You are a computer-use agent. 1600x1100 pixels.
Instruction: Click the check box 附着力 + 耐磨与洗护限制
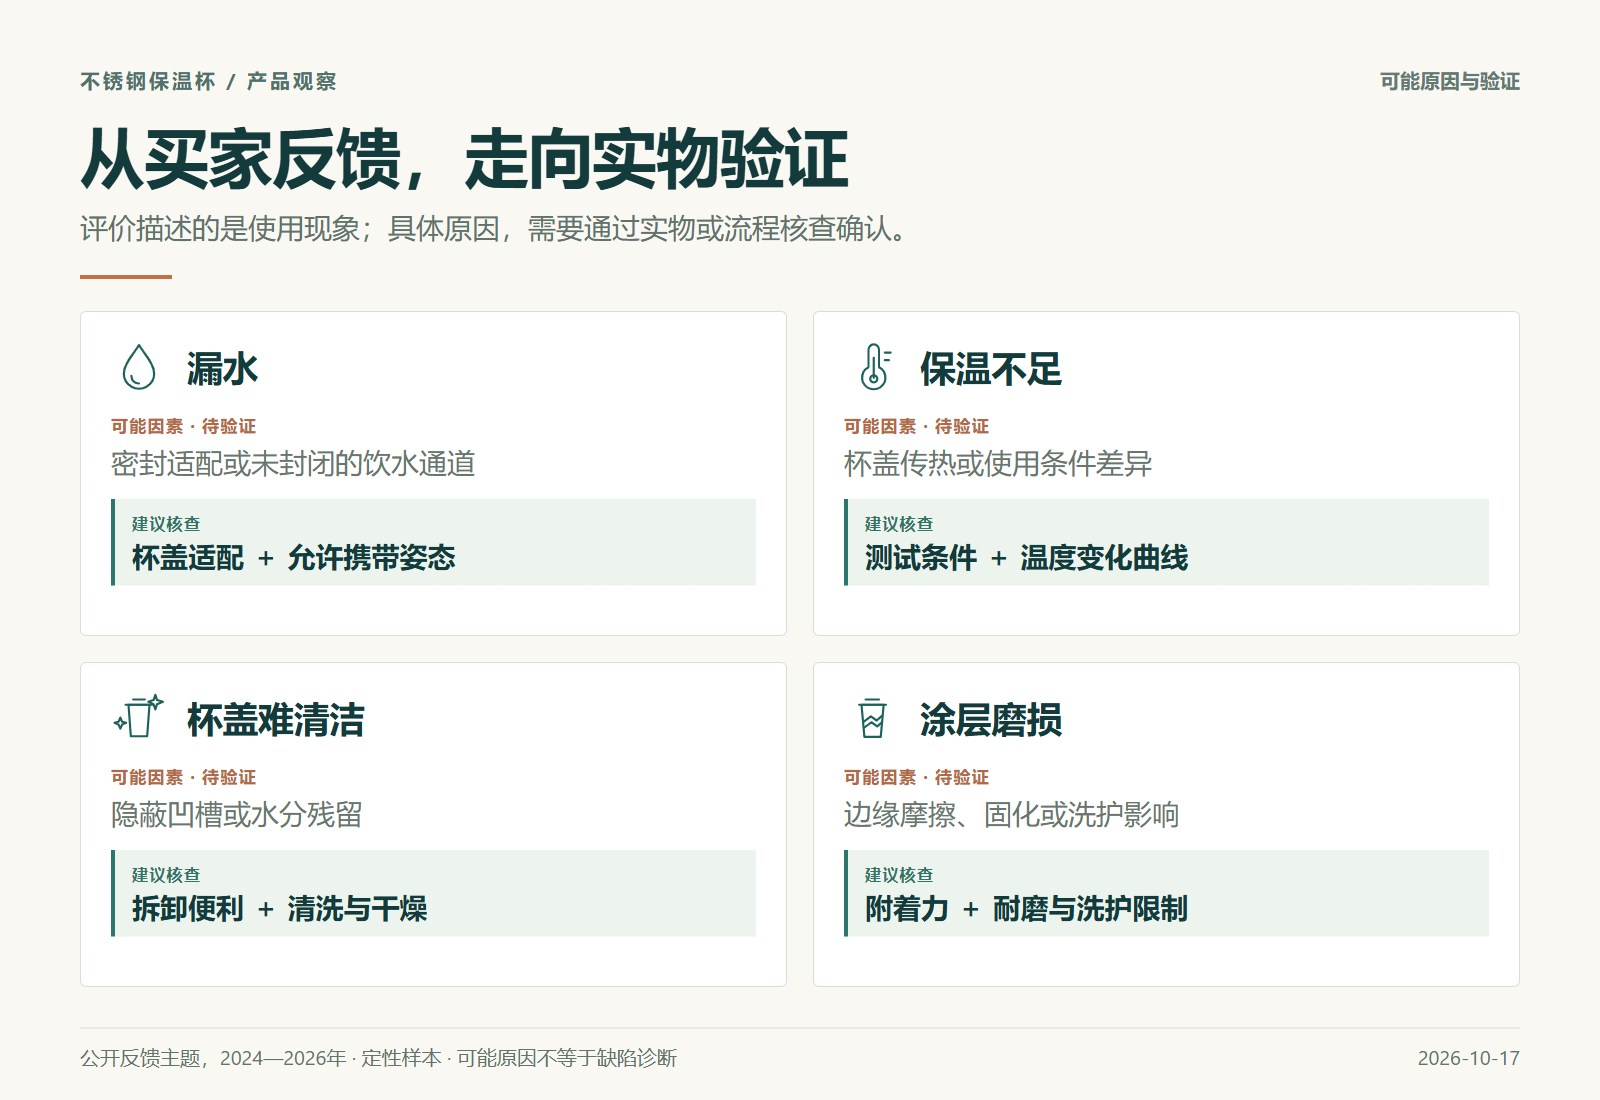point(1167,893)
